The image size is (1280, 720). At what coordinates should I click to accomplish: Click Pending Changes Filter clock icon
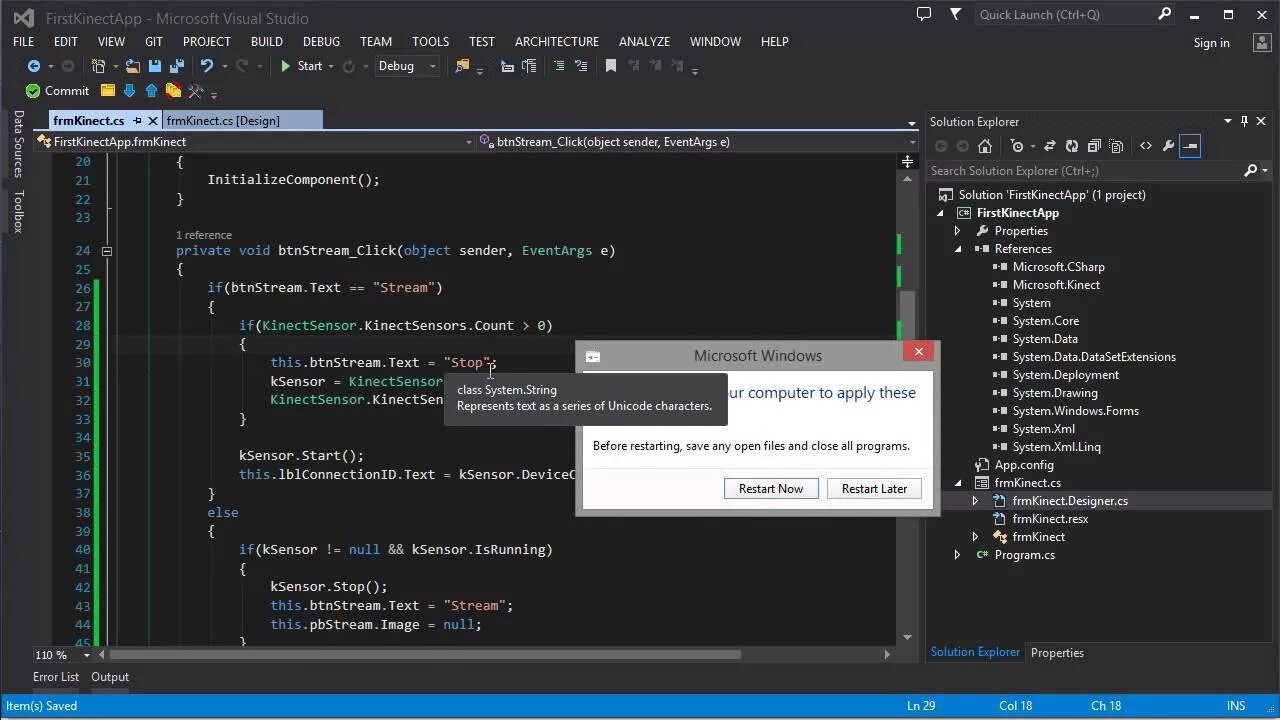tap(1017, 146)
